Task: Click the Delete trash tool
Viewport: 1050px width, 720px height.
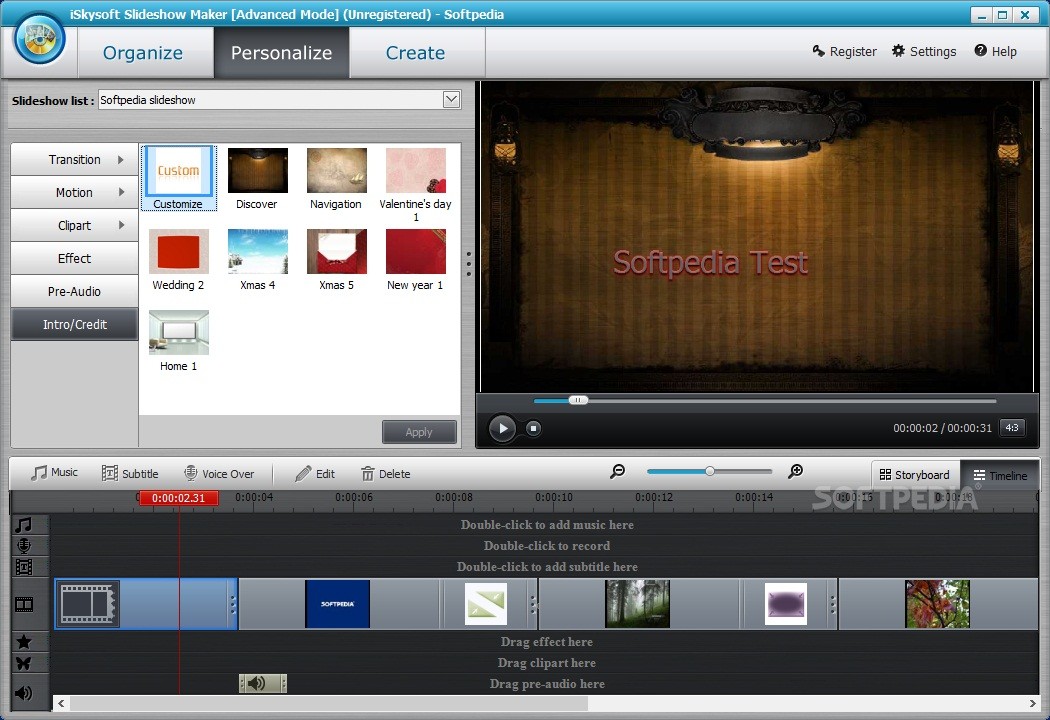Action: point(386,474)
